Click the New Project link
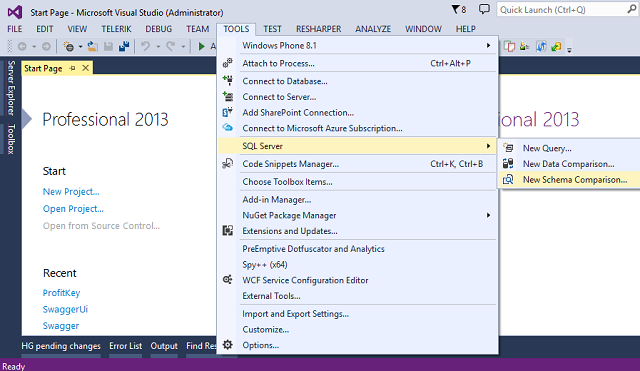The width and height of the screenshot is (640, 371). click(x=71, y=192)
